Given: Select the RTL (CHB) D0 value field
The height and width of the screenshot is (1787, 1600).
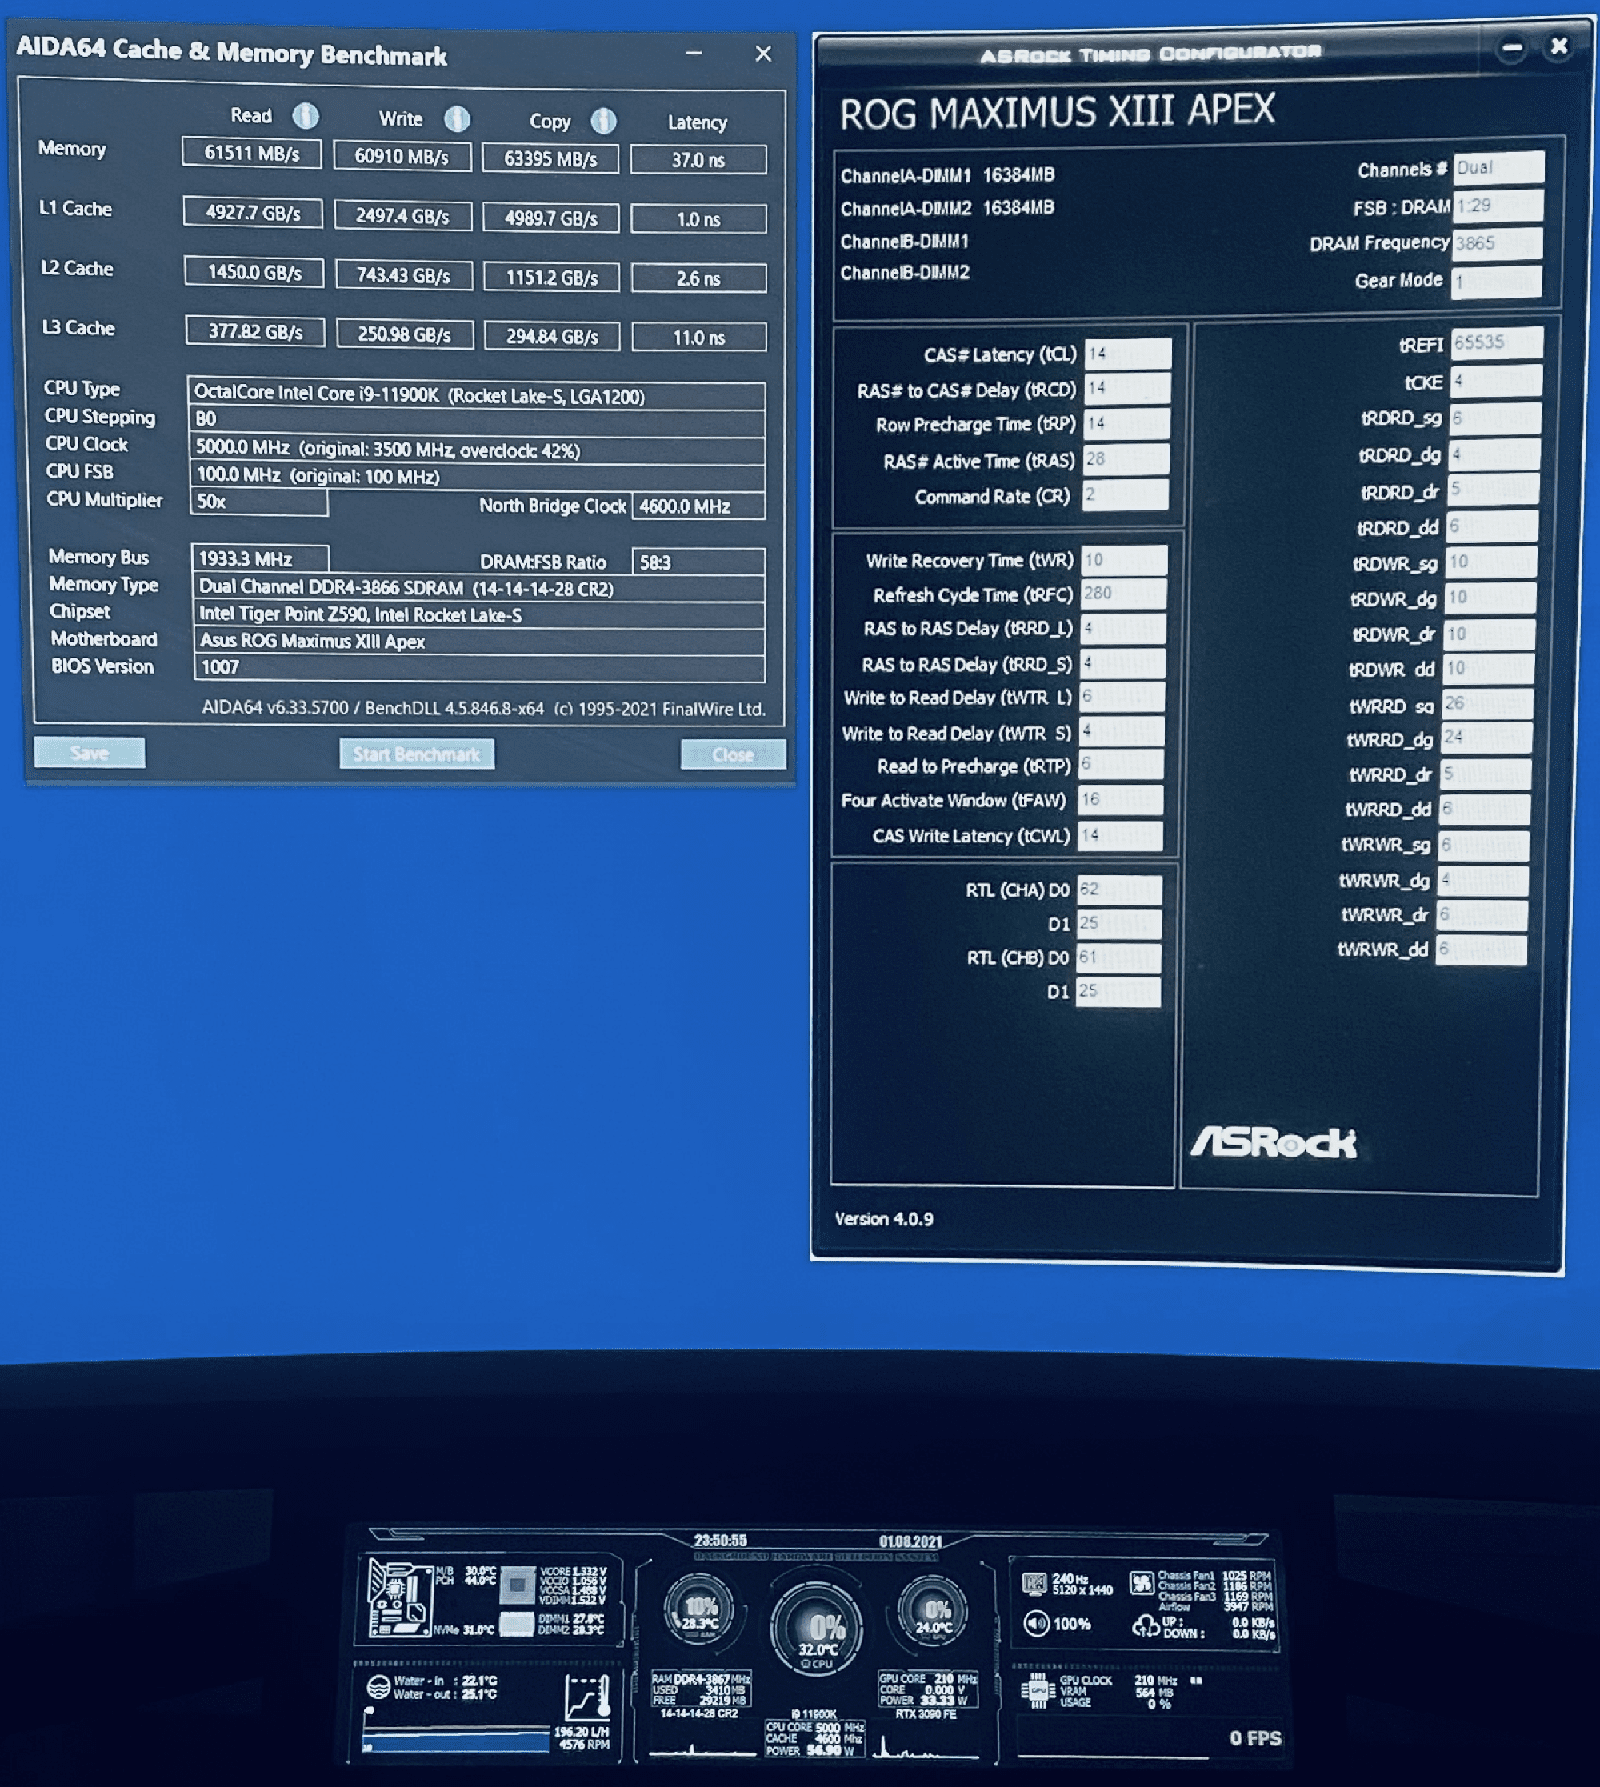Looking at the screenshot, I should [x=1118, y=958].
